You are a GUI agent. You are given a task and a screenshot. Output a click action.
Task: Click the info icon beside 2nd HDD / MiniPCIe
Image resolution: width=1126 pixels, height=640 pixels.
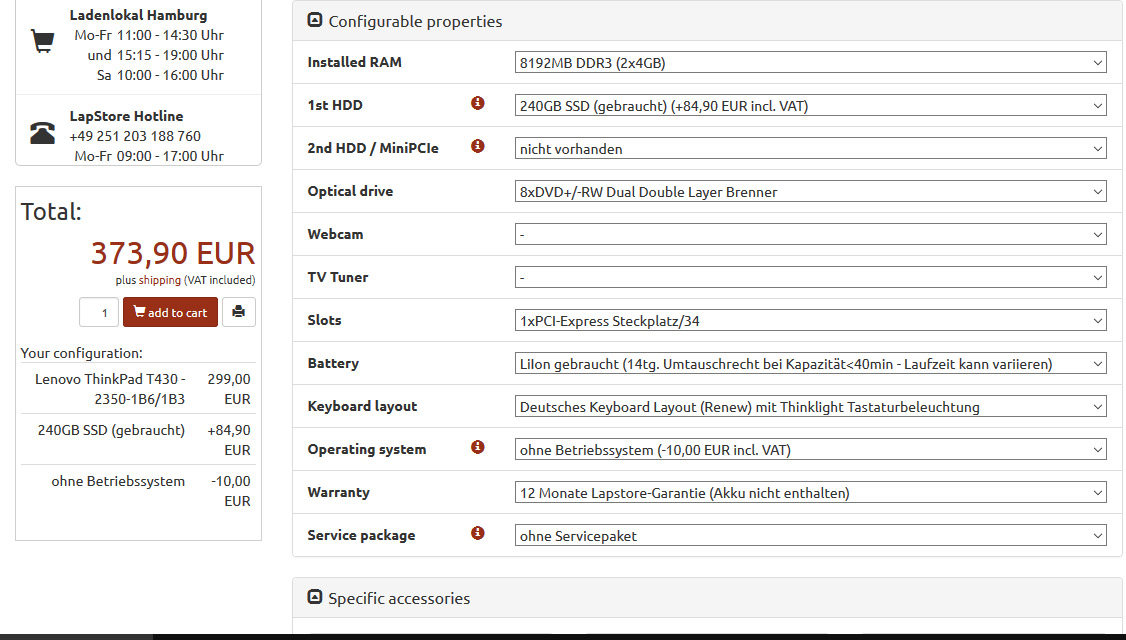pos(478,147)
